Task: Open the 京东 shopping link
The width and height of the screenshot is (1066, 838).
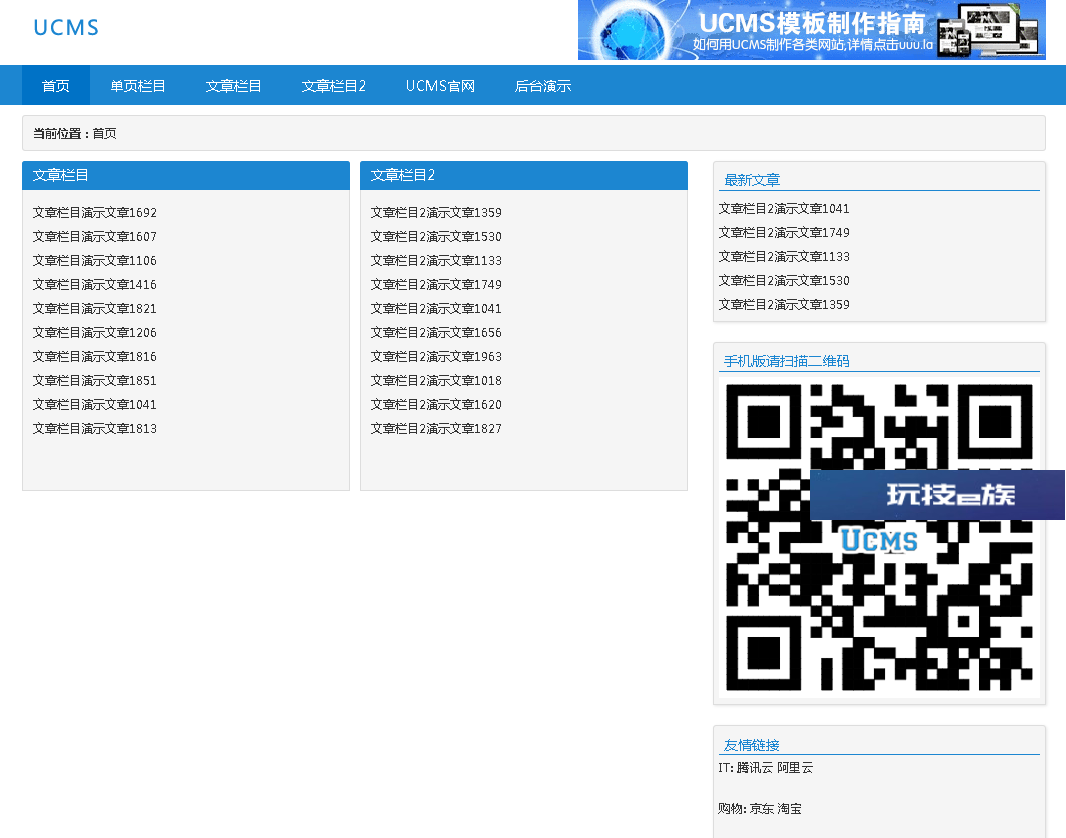Action: [x=761, y=809]
